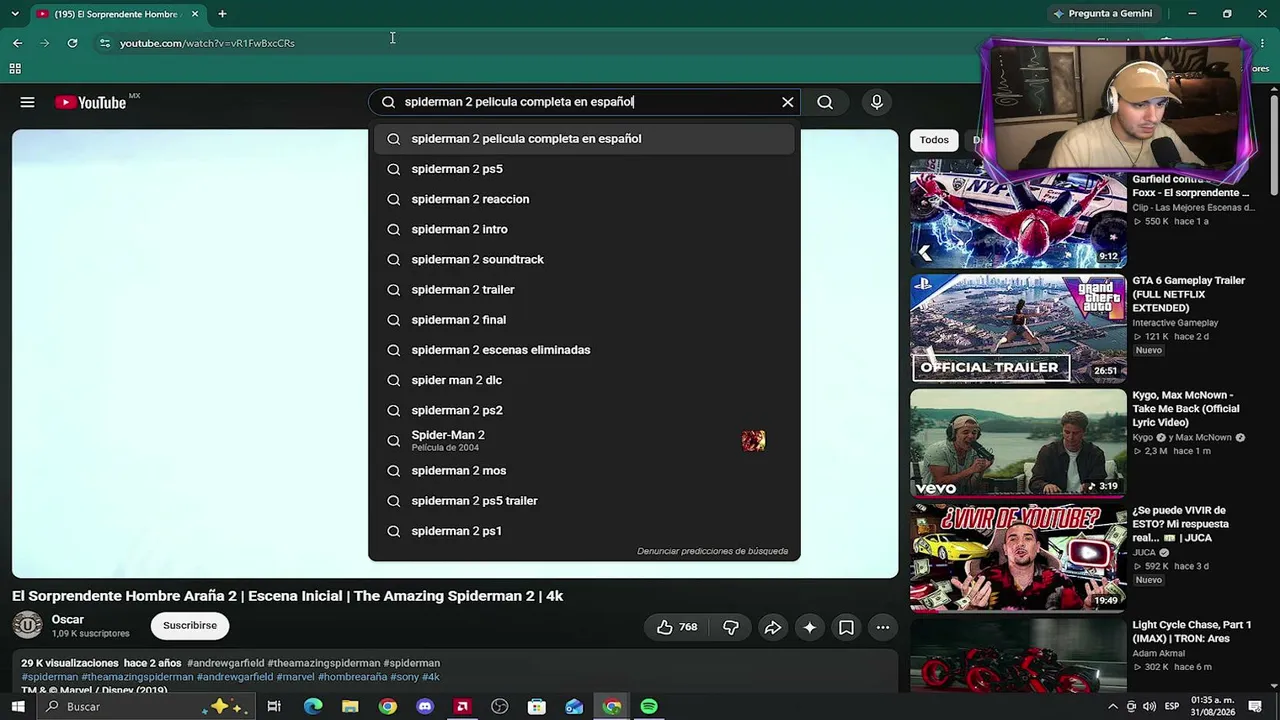Click the youtube.com address bar URL
This screenshot has width=1280, height=720.
click(x=207, y=43)
